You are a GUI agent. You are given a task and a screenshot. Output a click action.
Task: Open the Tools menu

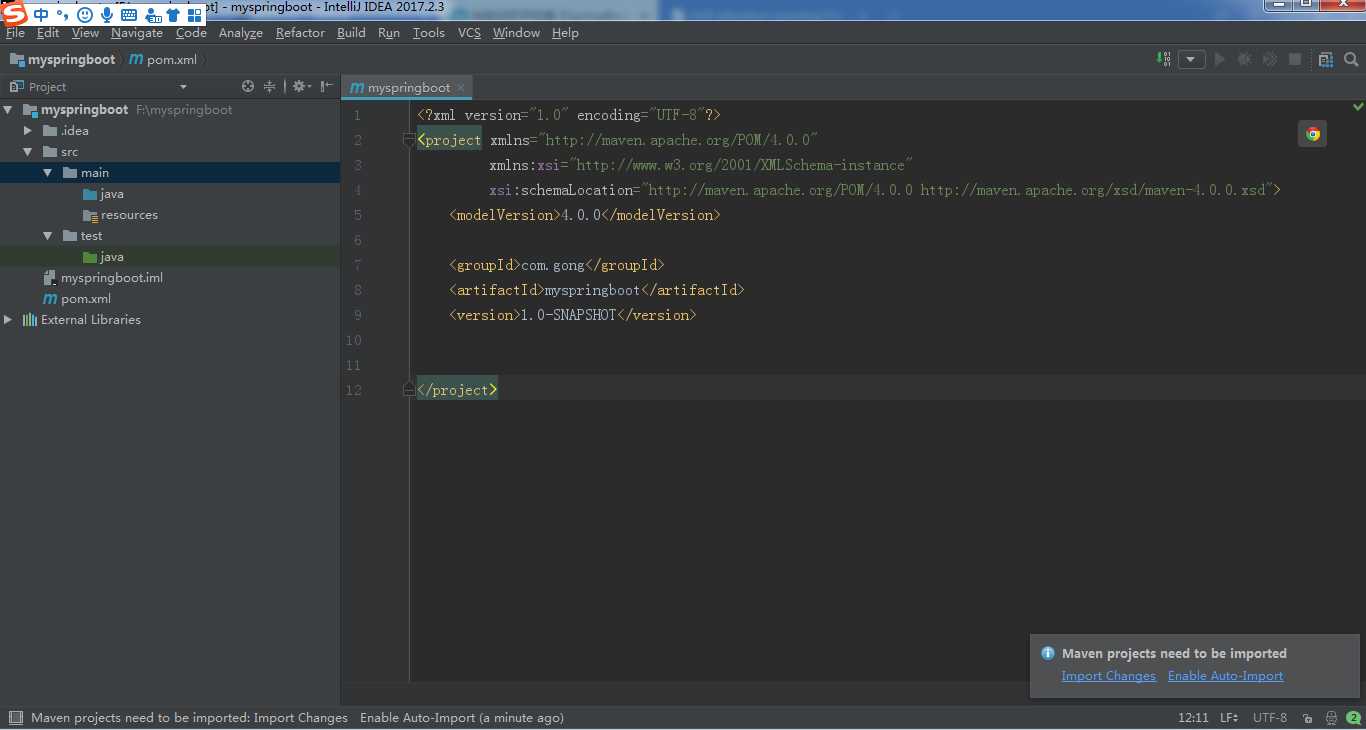click(x=429, y=33)
